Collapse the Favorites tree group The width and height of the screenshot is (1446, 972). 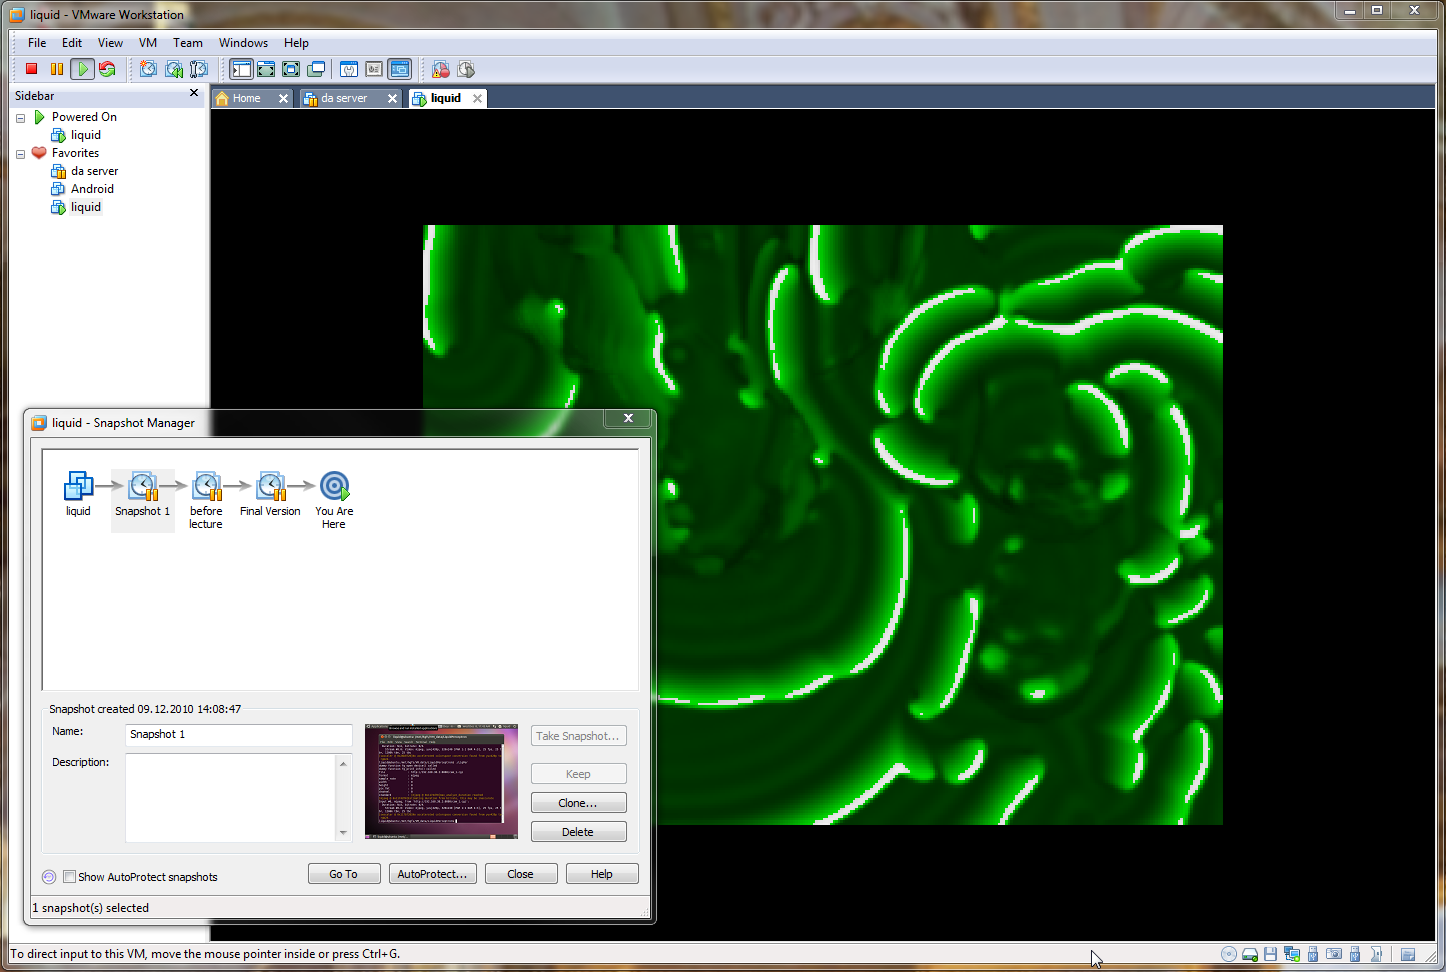20,154
